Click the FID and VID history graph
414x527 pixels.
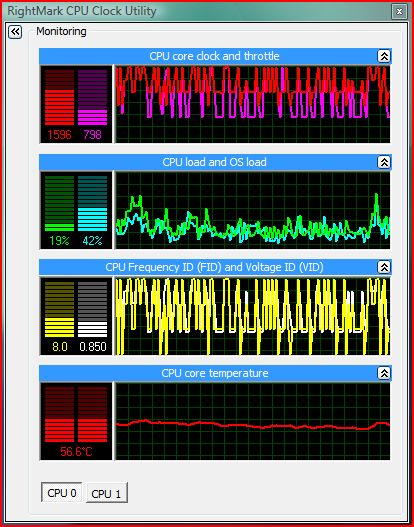[253, 316]
